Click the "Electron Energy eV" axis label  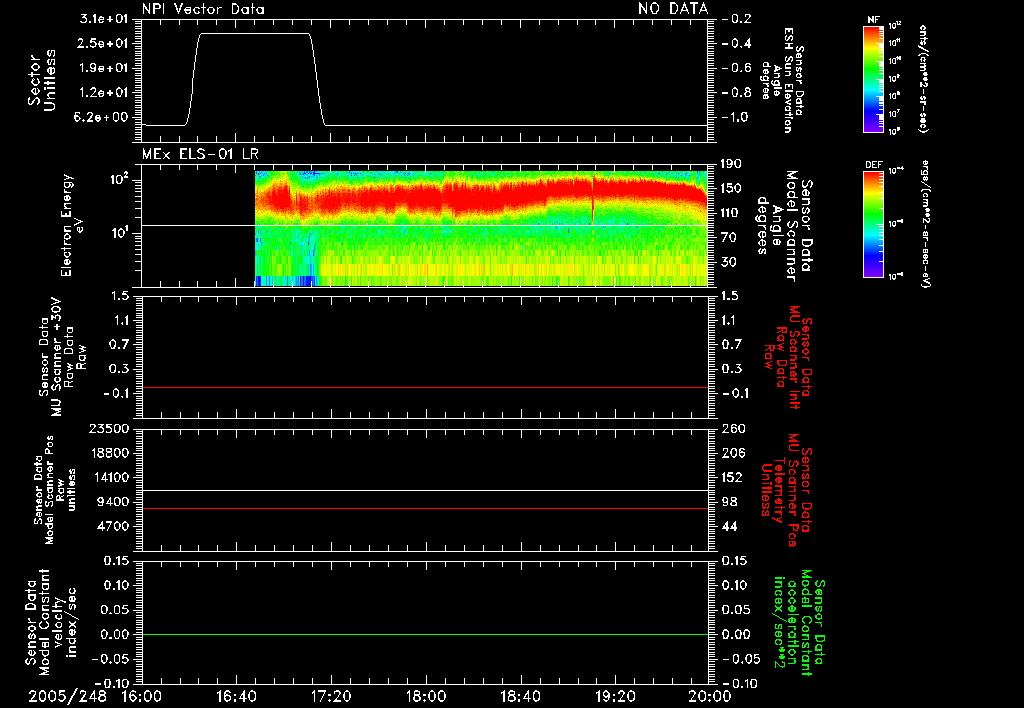click(x=73, y=225)
